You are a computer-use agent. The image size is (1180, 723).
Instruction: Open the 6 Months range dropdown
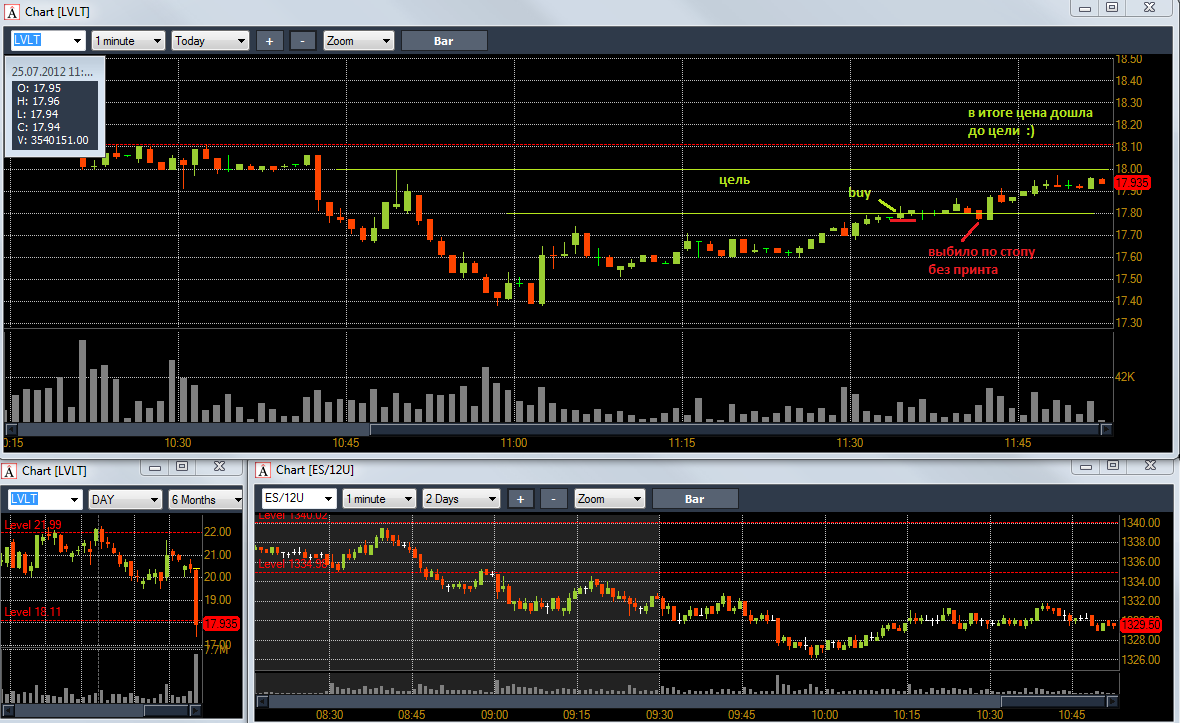206,500
